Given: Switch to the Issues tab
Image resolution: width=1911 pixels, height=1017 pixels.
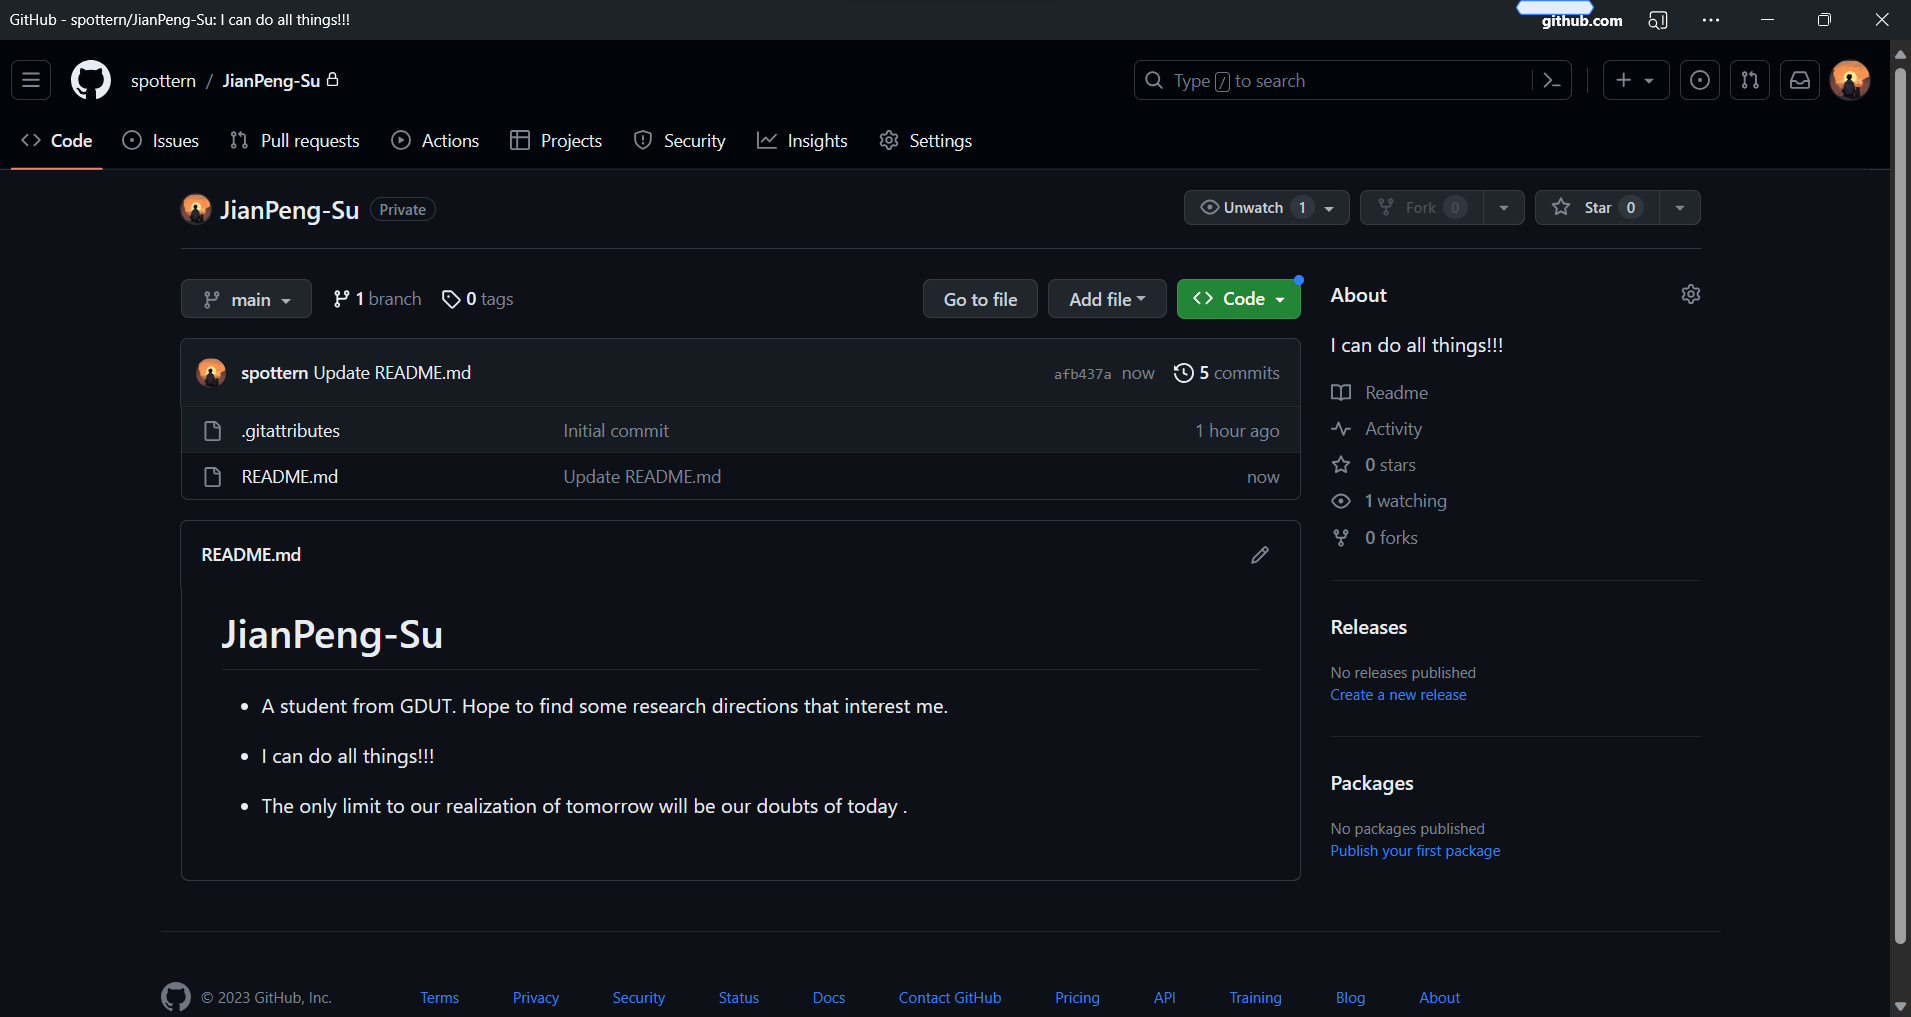Looking at the screenshot, I should 160,141.
